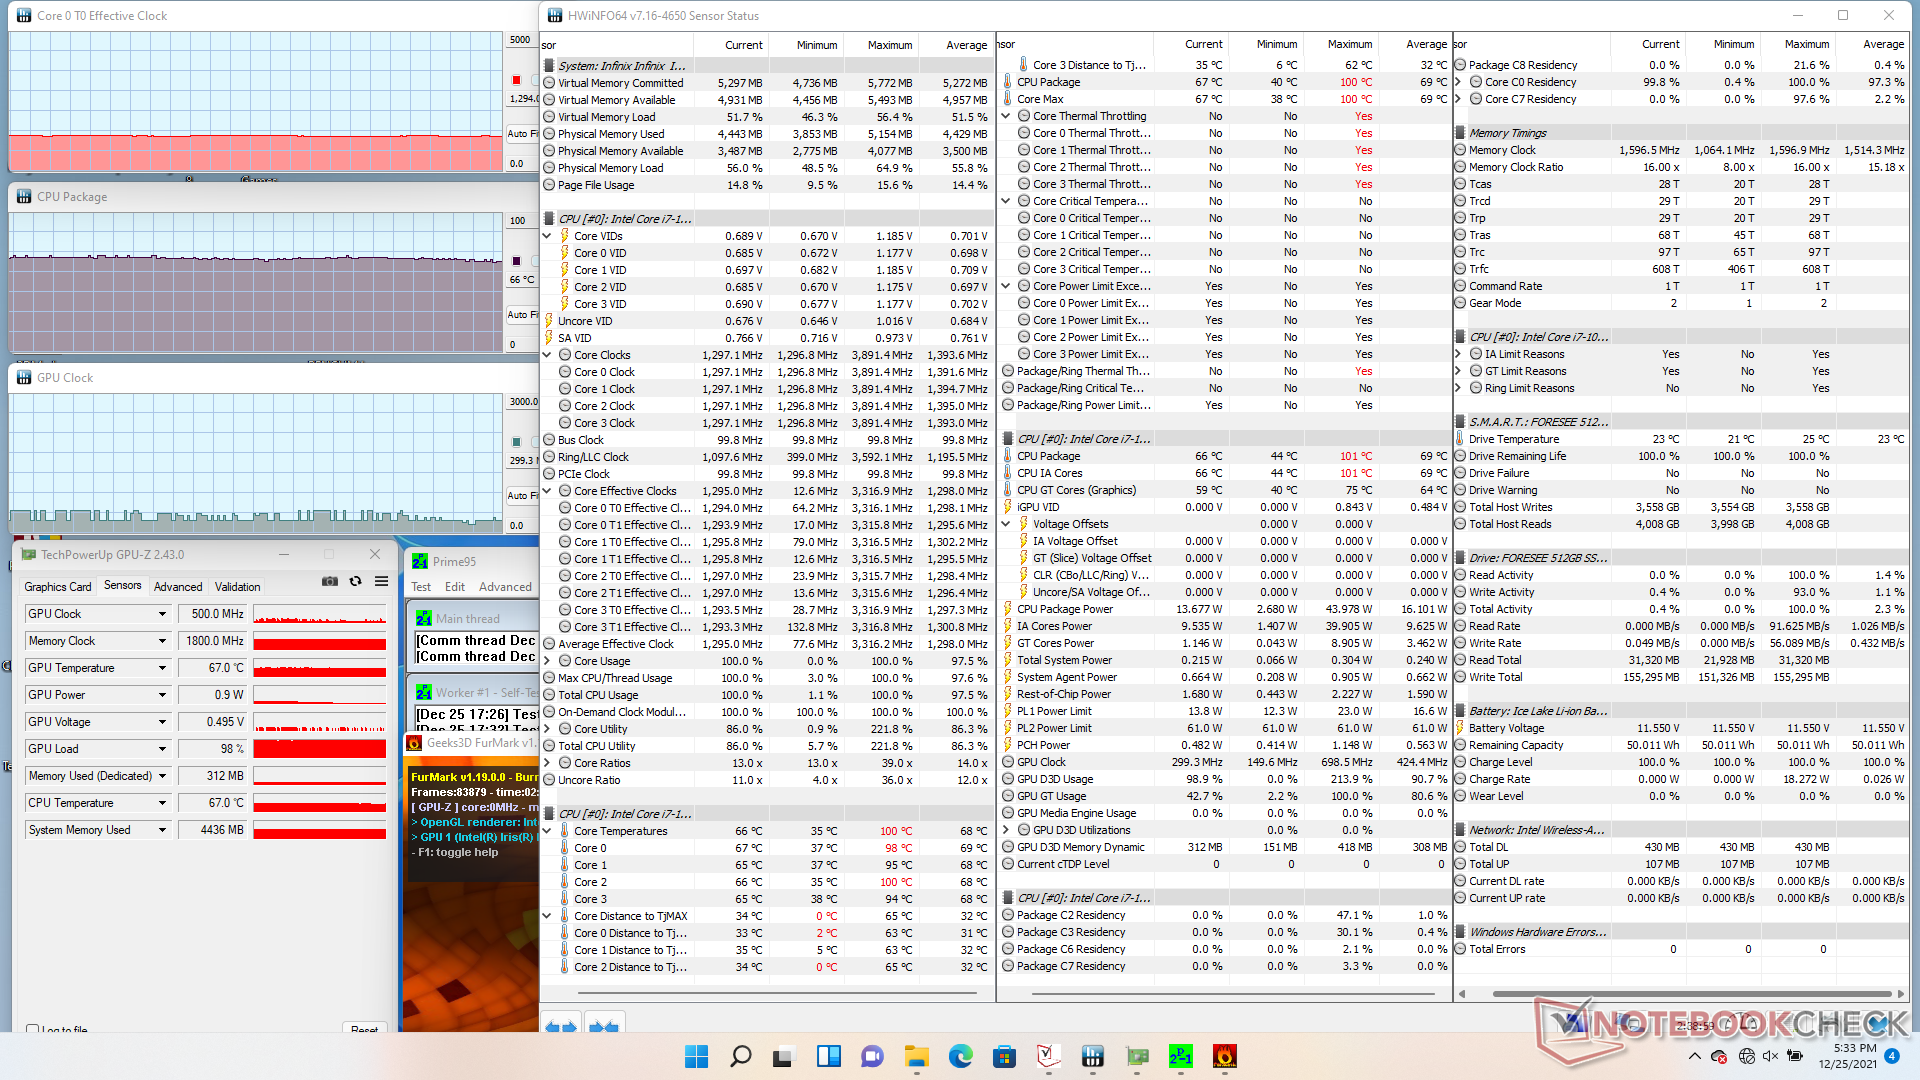
Task: Switch to FurMark taskbar icon
Action: (x=1224, y=1056)
